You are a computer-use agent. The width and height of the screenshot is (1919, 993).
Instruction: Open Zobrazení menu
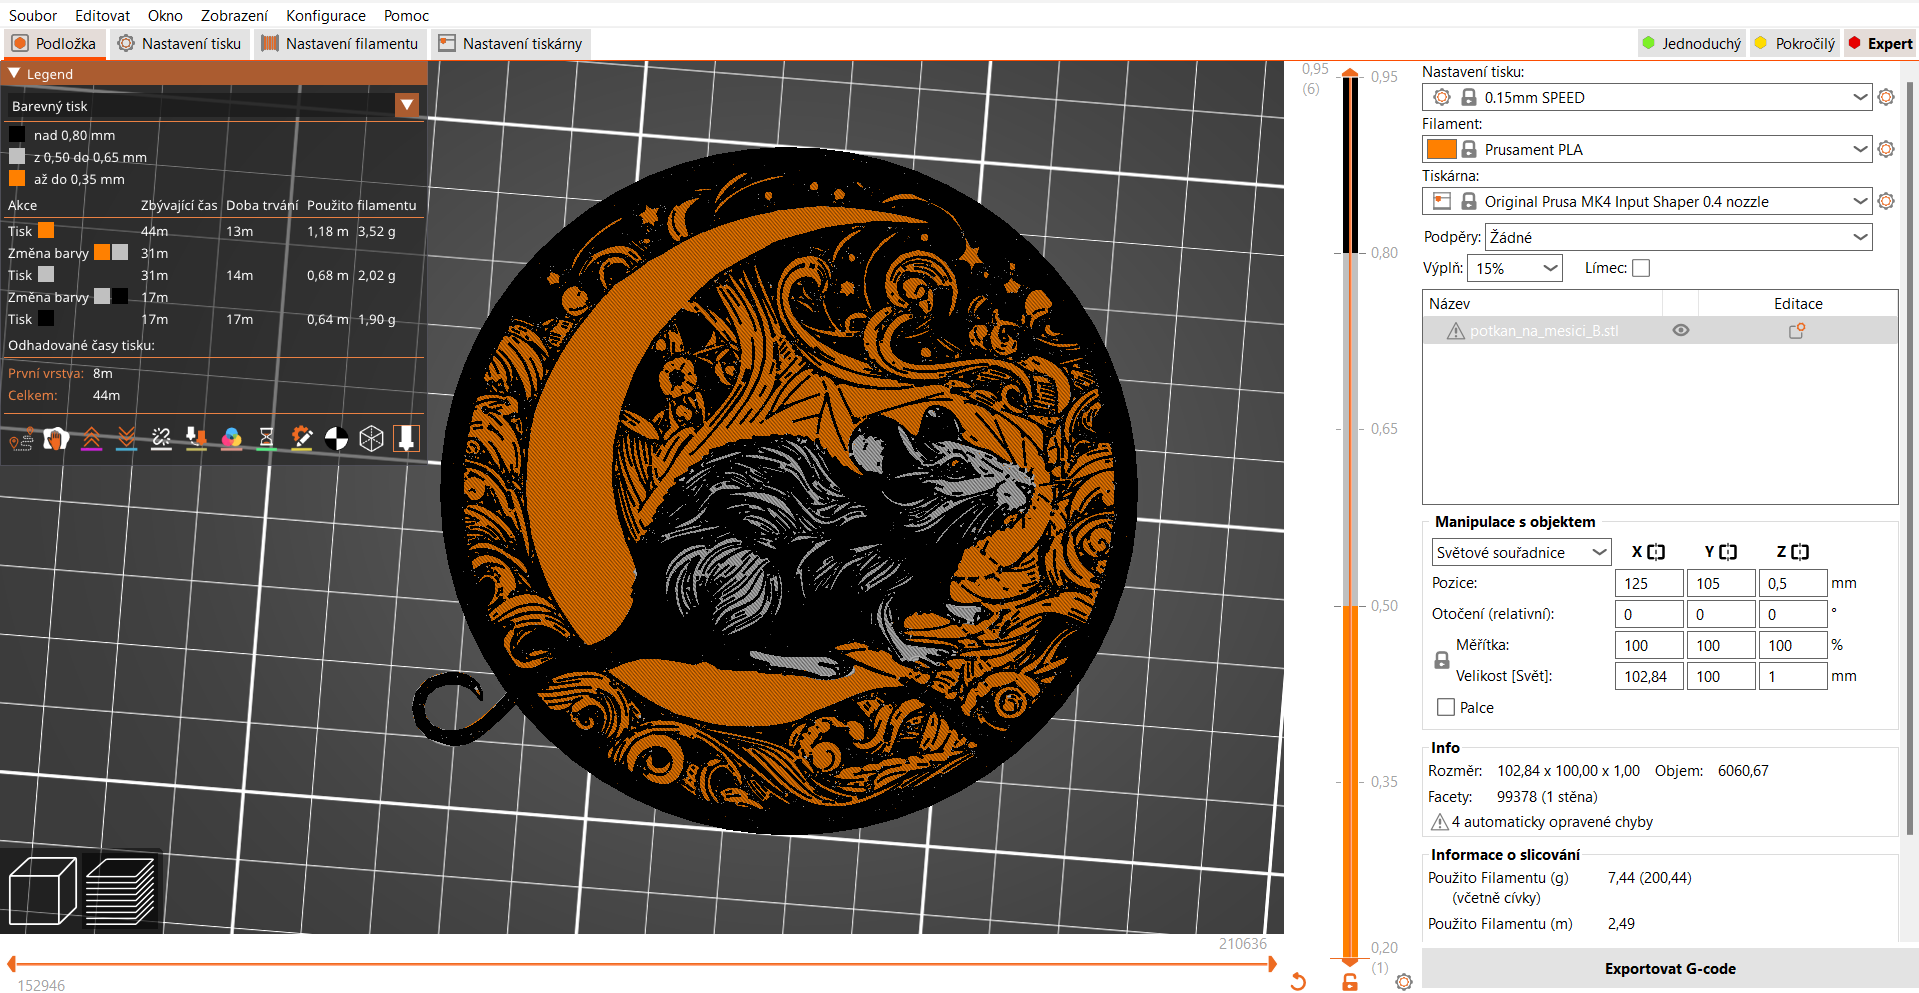[x=234, y=15]
